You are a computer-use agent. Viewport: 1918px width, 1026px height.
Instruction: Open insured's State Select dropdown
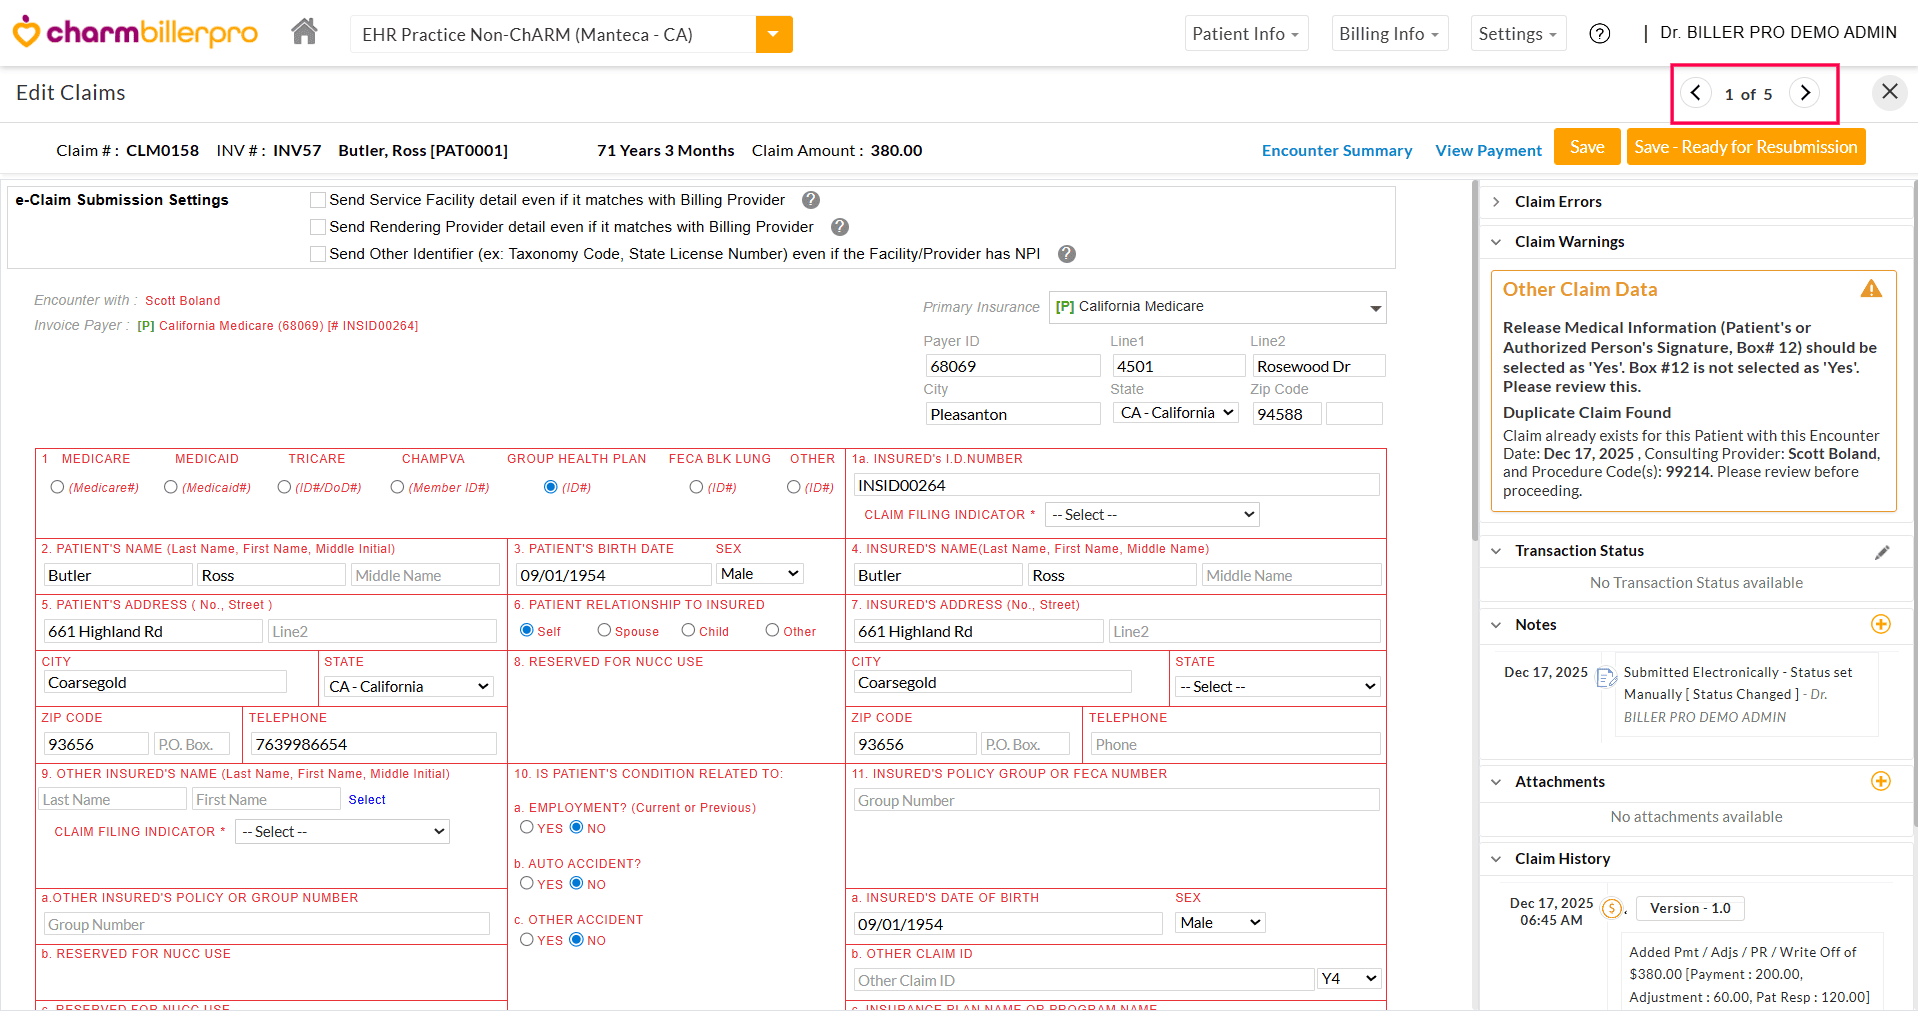1278,687
